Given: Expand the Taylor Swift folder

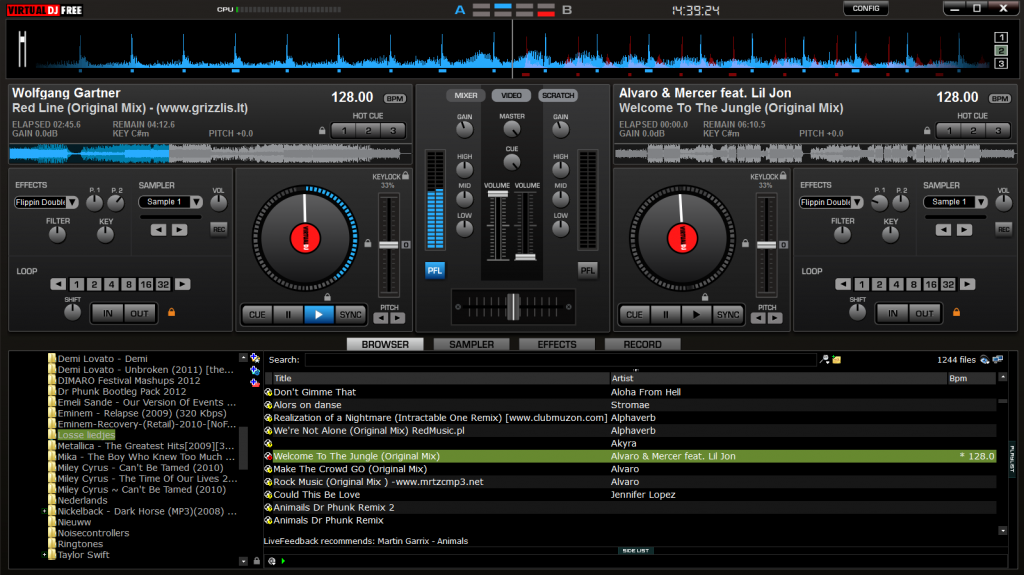Looking at the screenshot, I should tap(44, 555).
